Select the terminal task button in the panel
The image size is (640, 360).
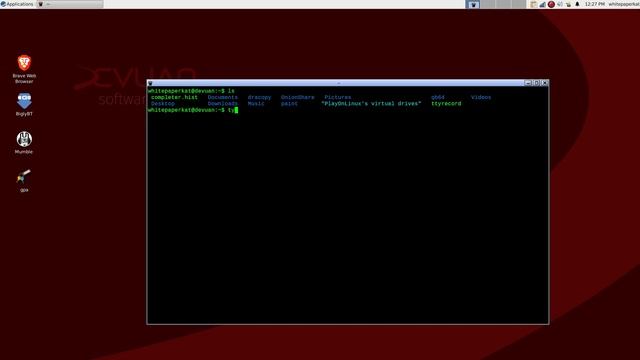tap(70, 4)
